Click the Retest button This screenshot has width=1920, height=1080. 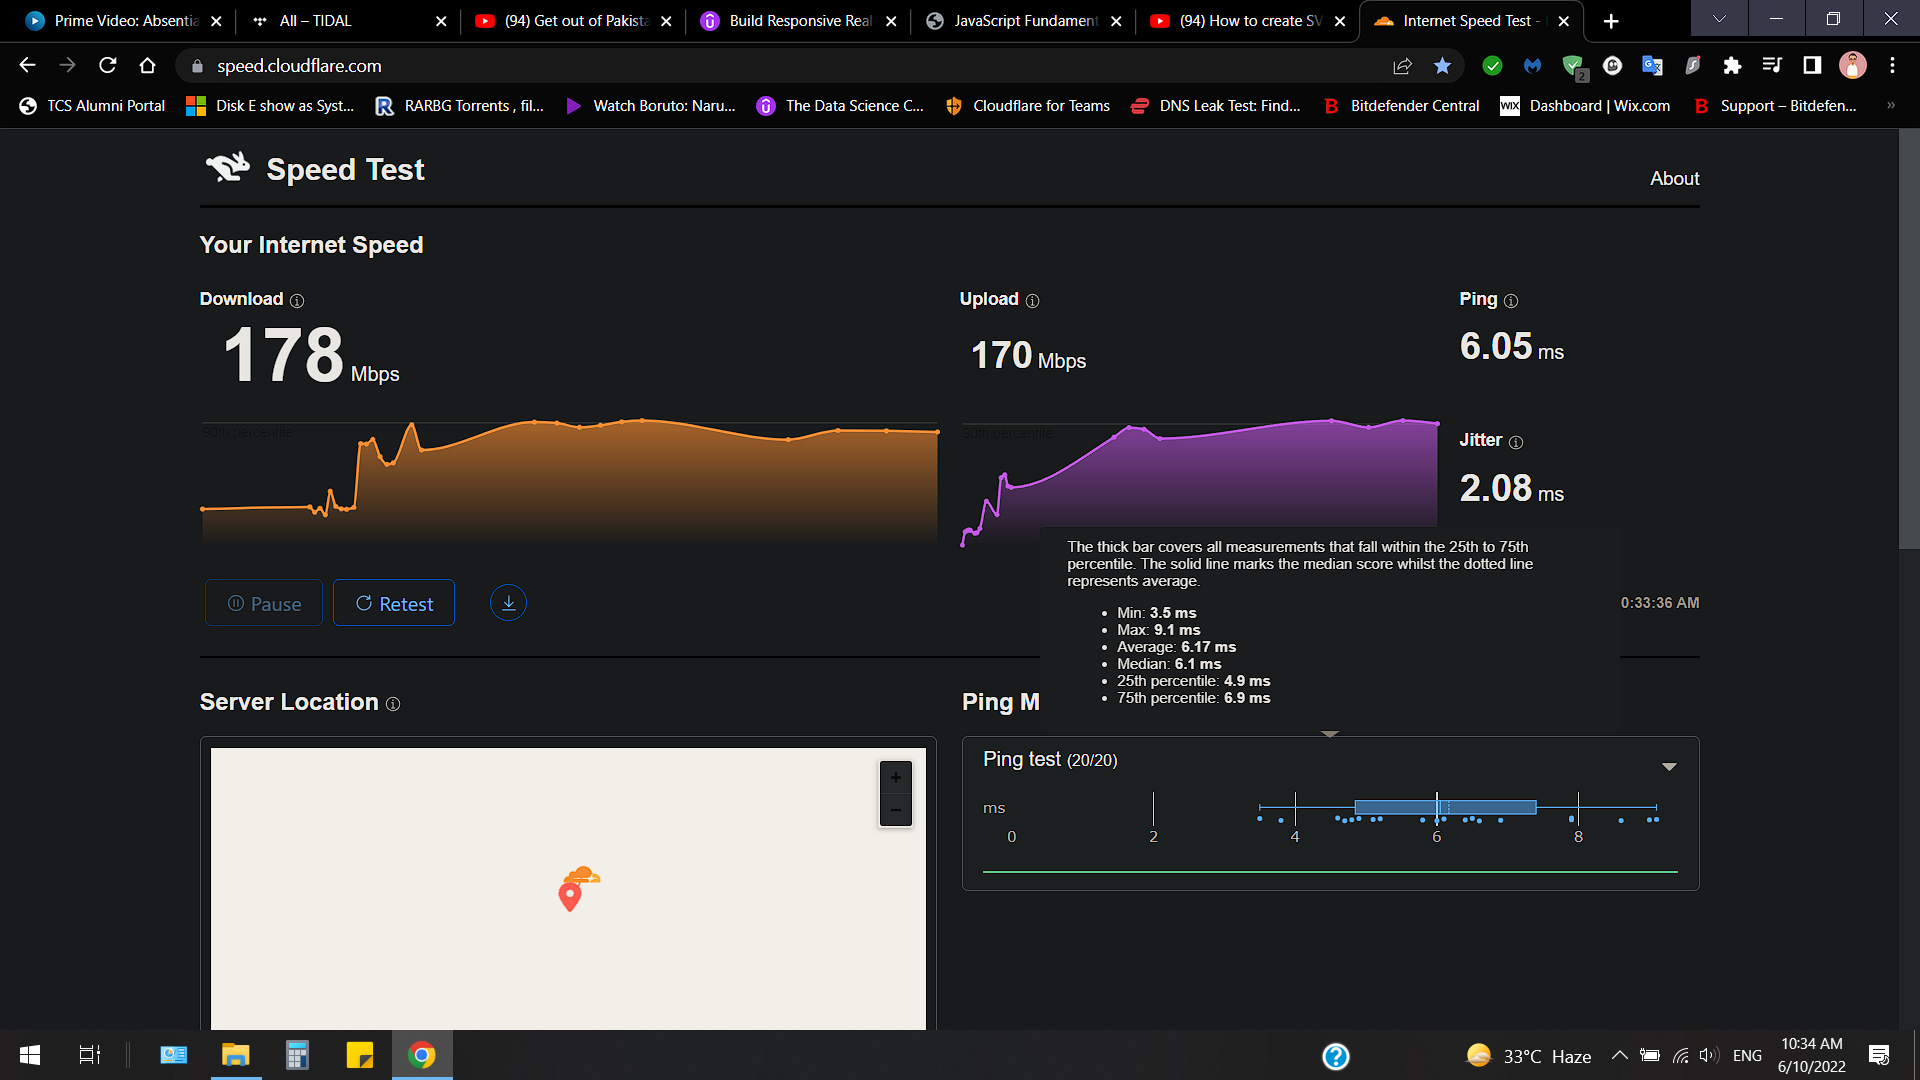coord(394,603)
